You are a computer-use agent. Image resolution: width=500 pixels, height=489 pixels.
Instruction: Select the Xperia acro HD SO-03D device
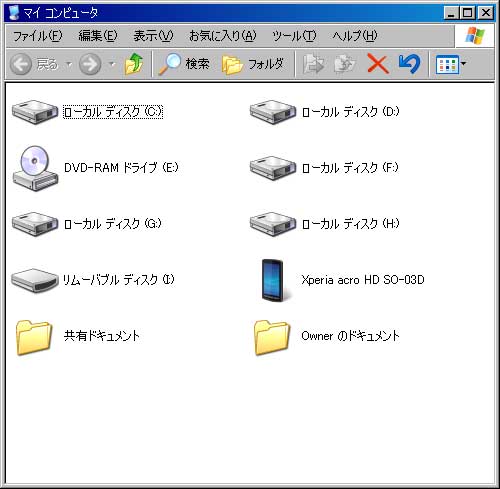(342, 280)
